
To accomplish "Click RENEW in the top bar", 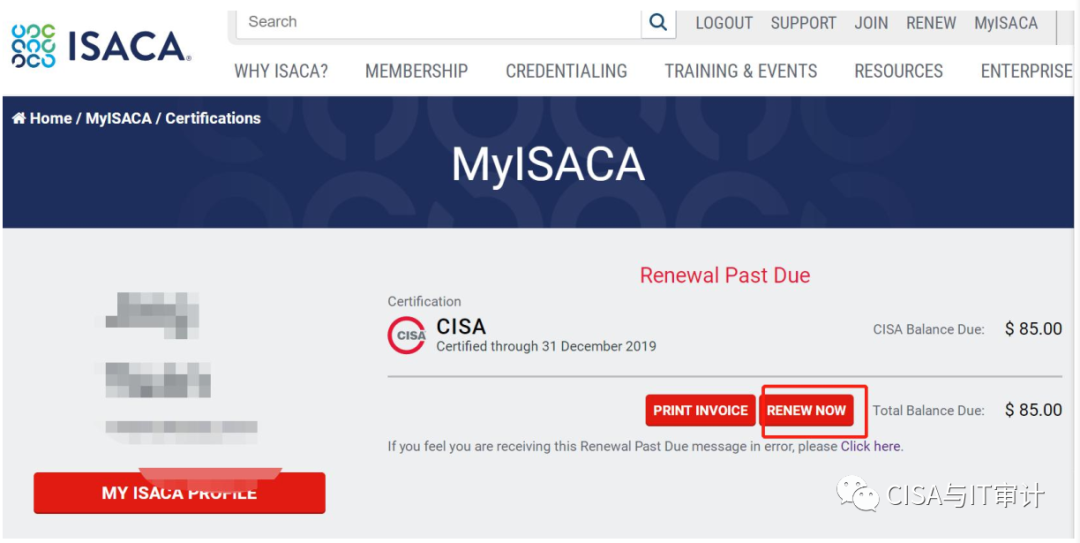I will coord(931,23).
